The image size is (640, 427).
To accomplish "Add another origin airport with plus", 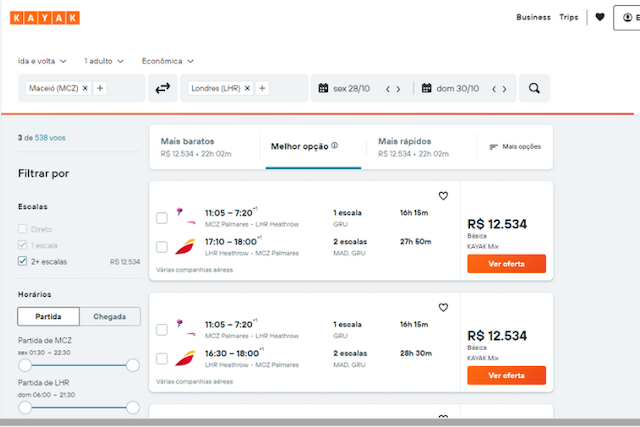I will click(100, 88).
